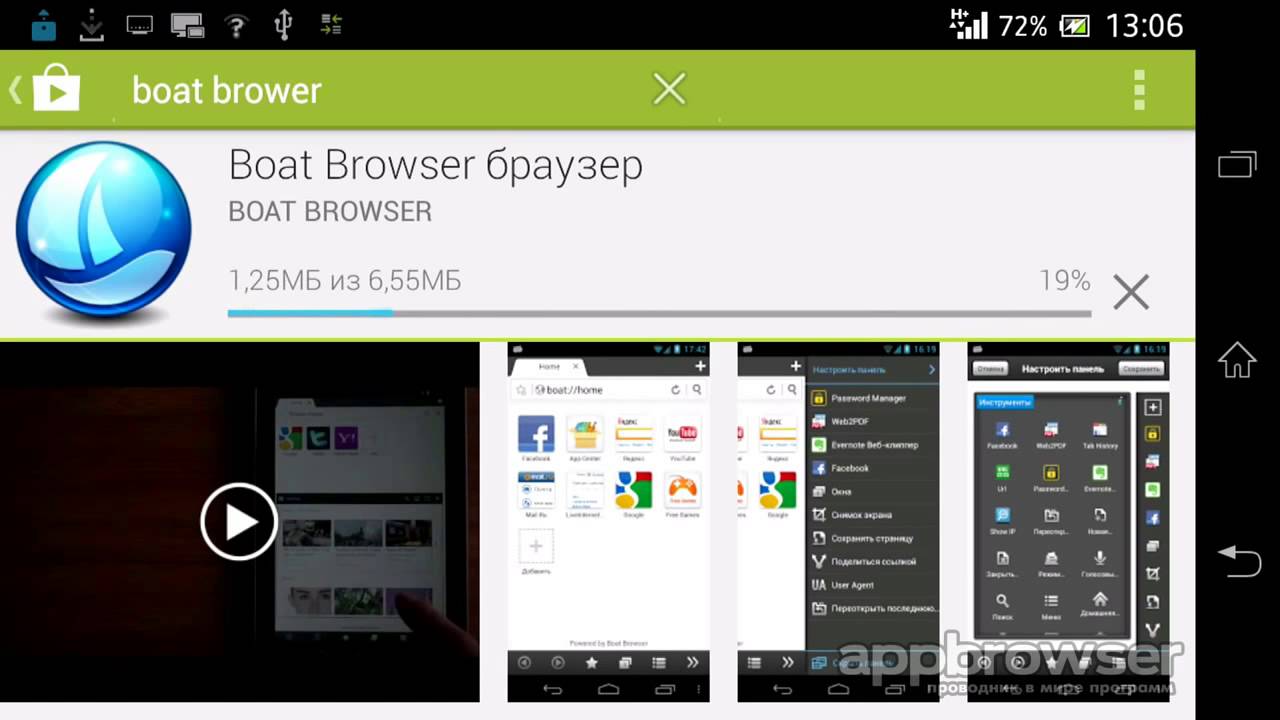This screenshot has height=720, width=1280.
Task: Click the download progress bar
Action: [659, 313]
